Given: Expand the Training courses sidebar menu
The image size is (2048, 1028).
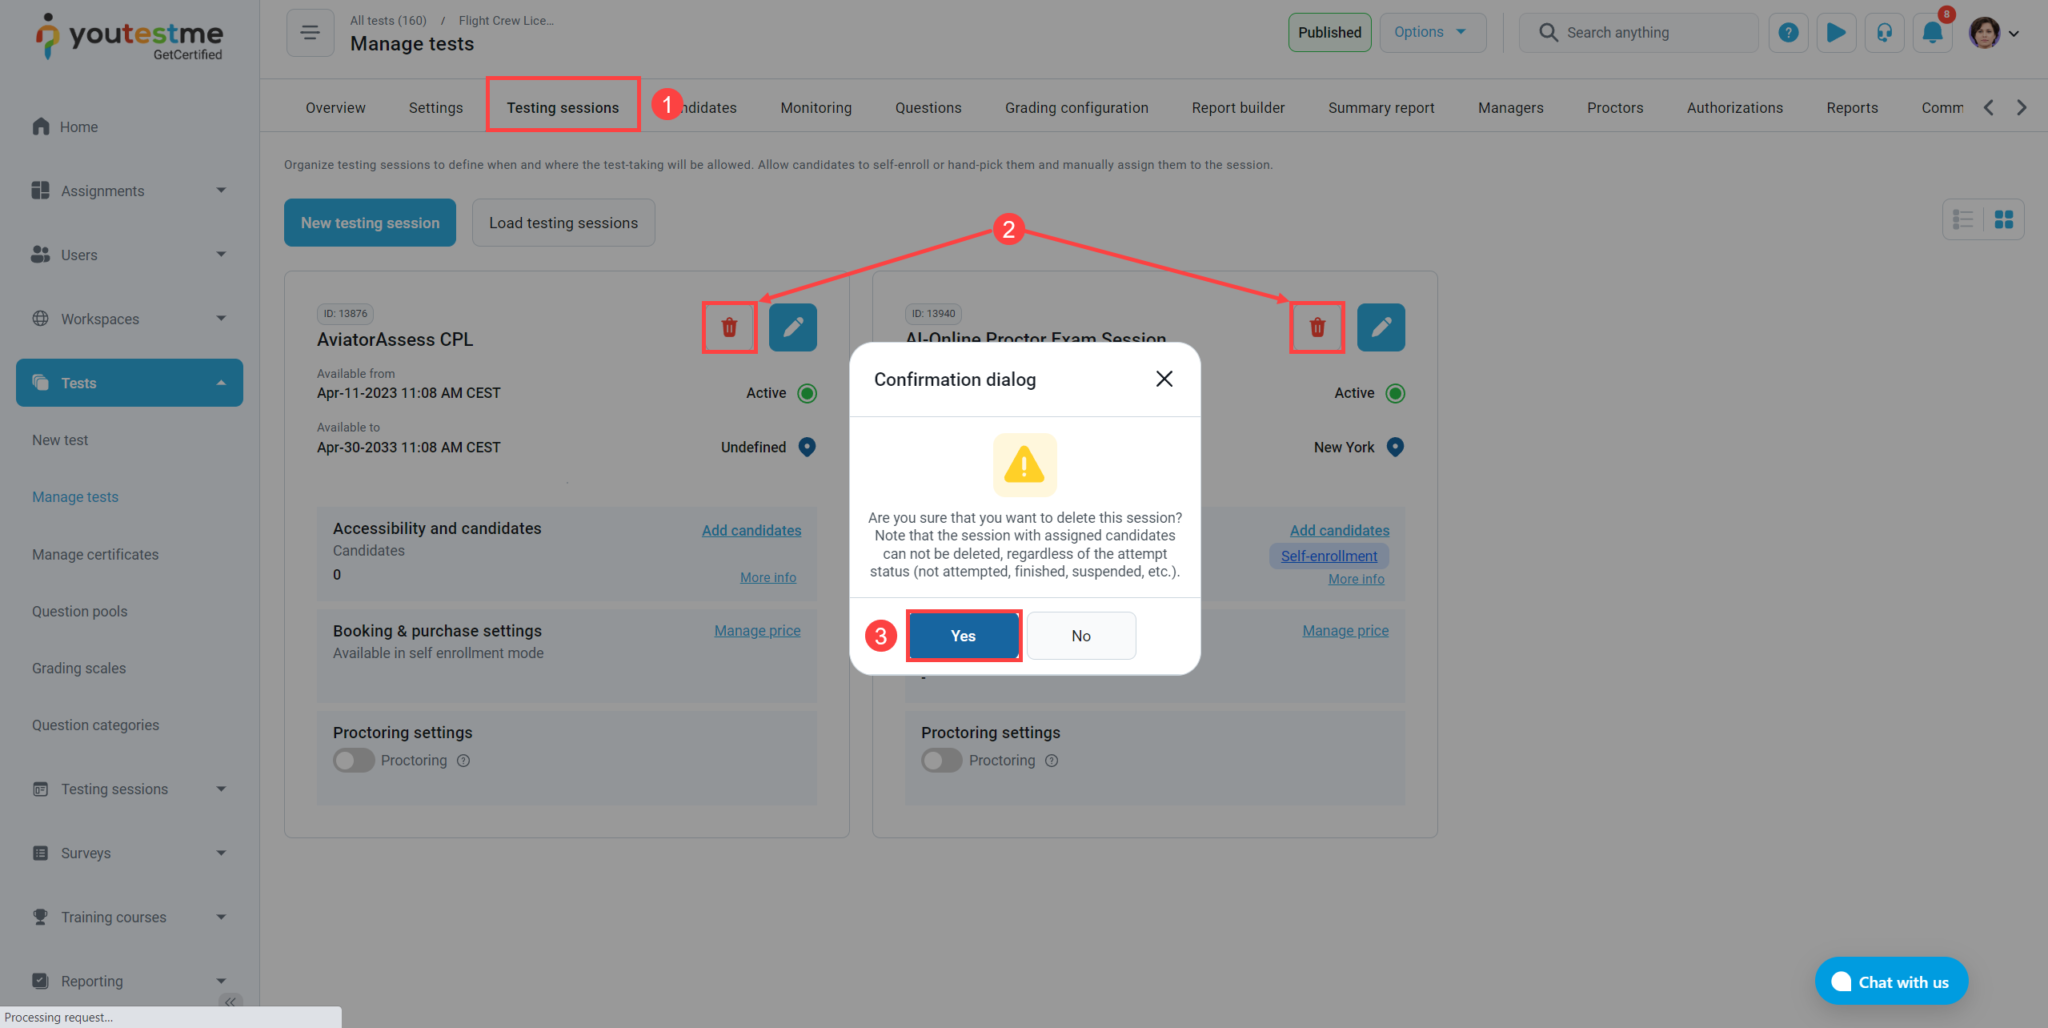Looking at the screenshot, I should click(x=130, y=917).
